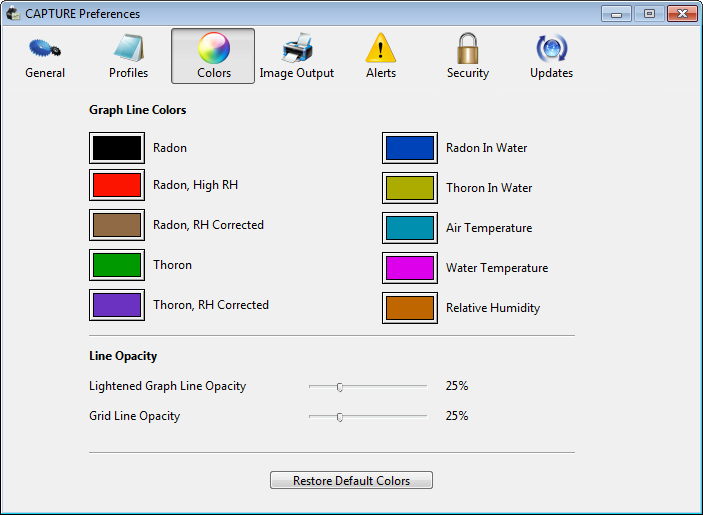Open the Alerts tab
703x515 pixels.
point(381,56)
